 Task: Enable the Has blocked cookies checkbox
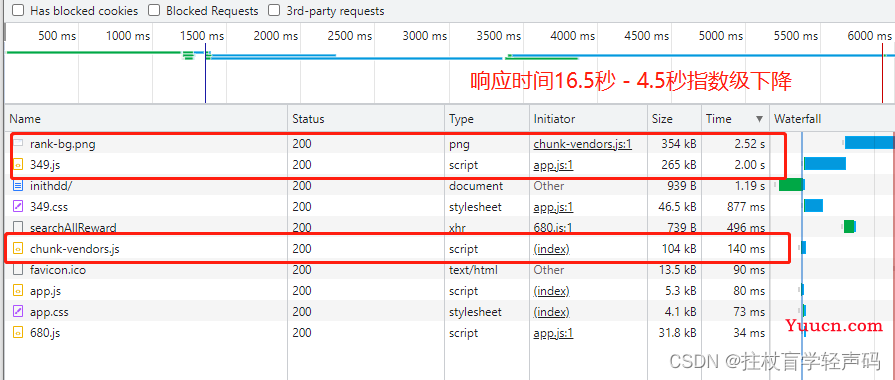pos(18,10)
